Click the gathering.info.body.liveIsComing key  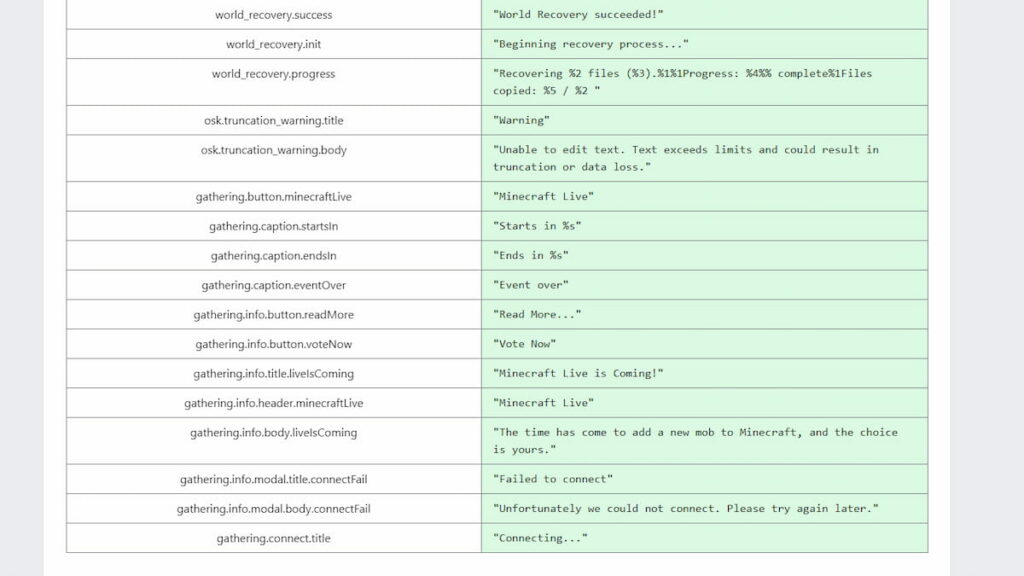(274, 432)
